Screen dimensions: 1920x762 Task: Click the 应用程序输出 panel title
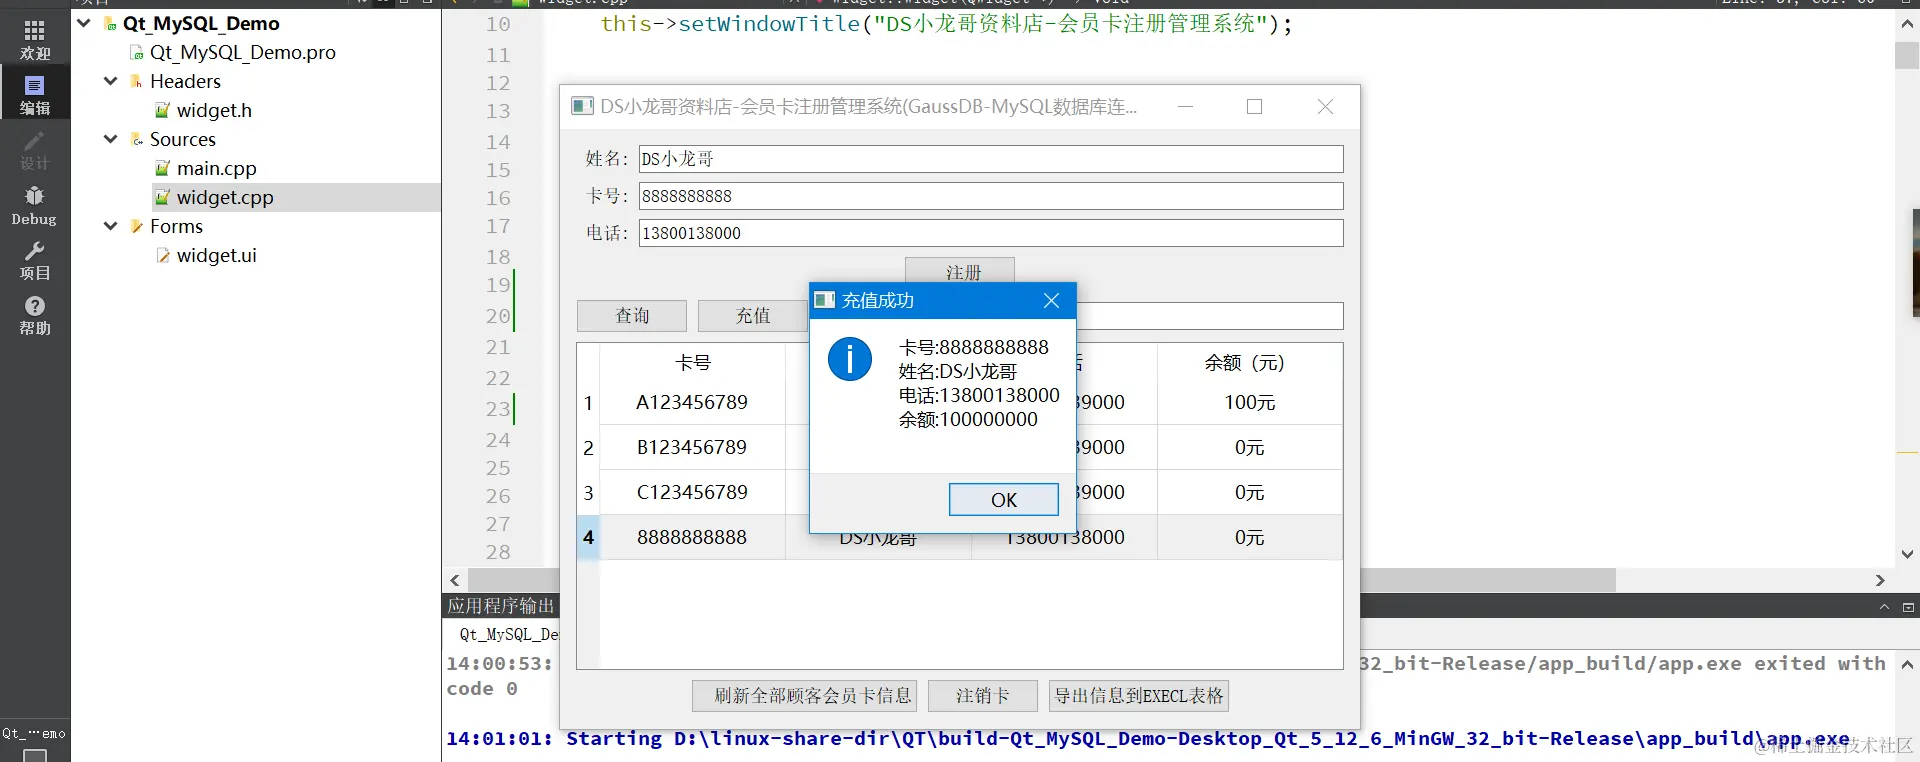click(x=500, y=606)
